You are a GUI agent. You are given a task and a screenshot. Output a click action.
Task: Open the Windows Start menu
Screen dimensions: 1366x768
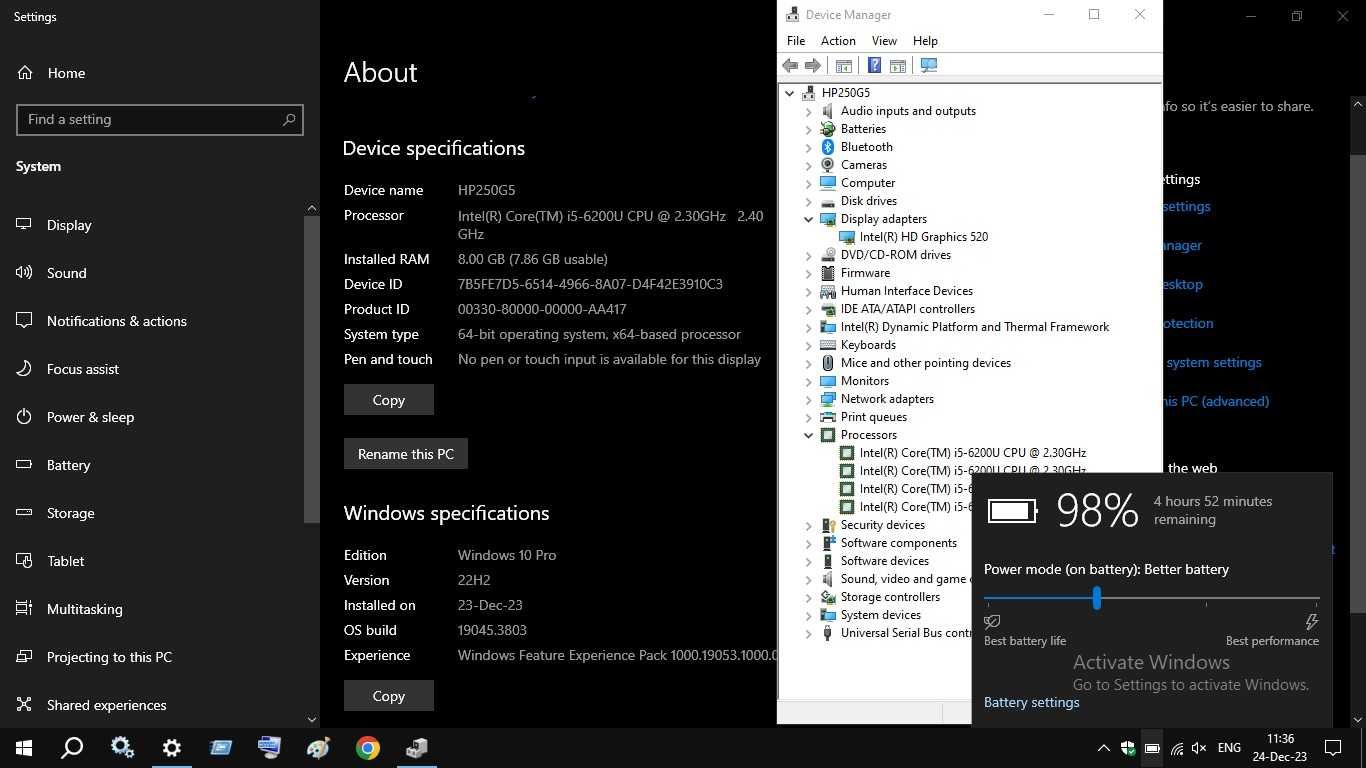tap(24, 748)
